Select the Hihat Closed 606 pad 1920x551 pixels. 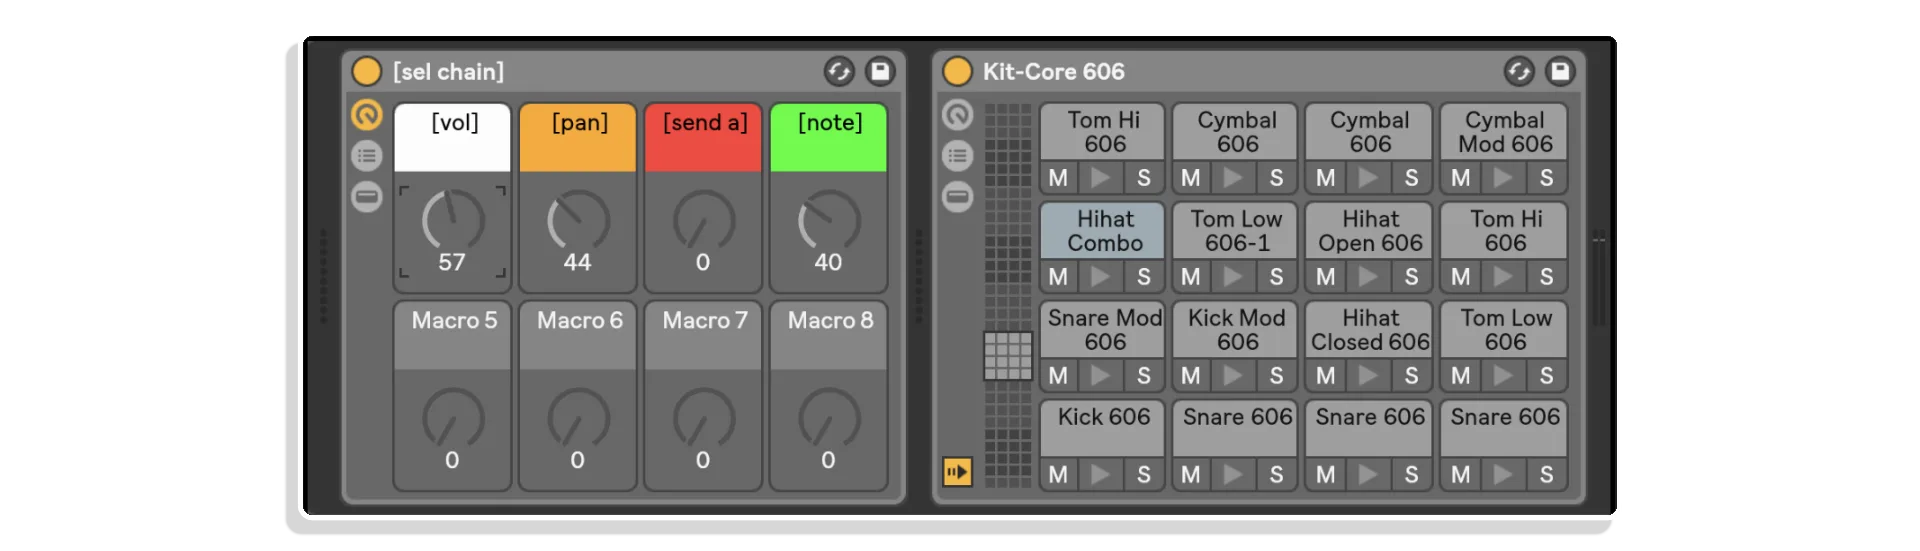point(1369,330)
